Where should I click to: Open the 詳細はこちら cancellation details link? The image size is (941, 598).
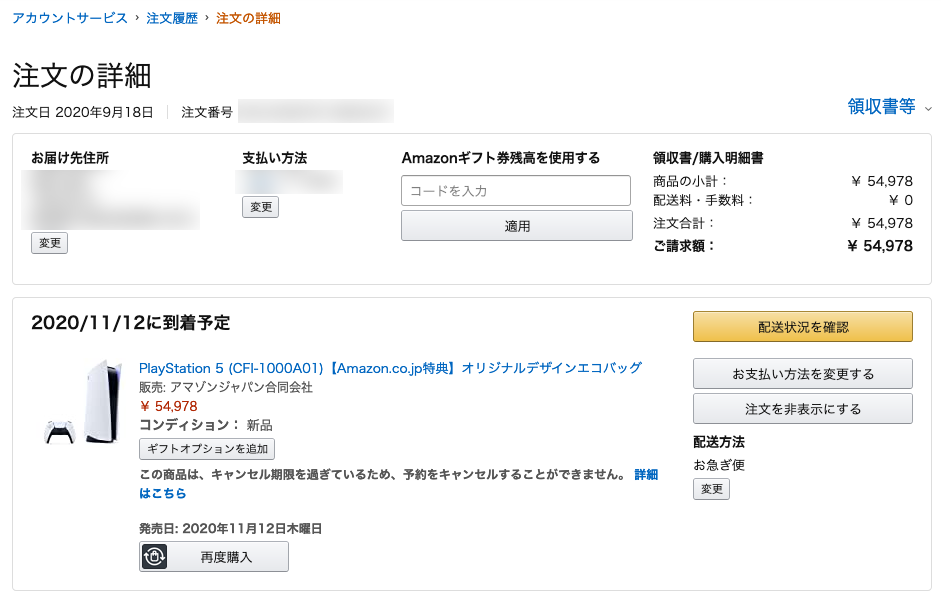tap(646, 474)
